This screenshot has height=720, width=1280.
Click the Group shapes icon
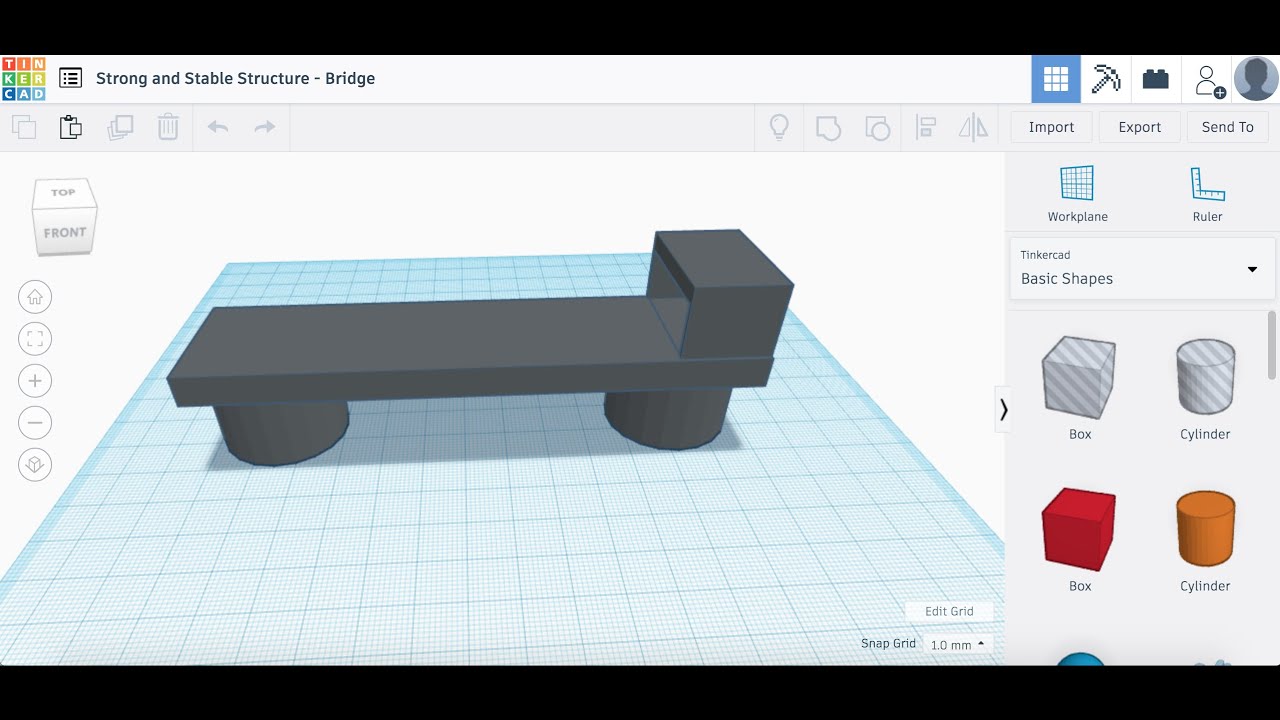pos(828,128)
